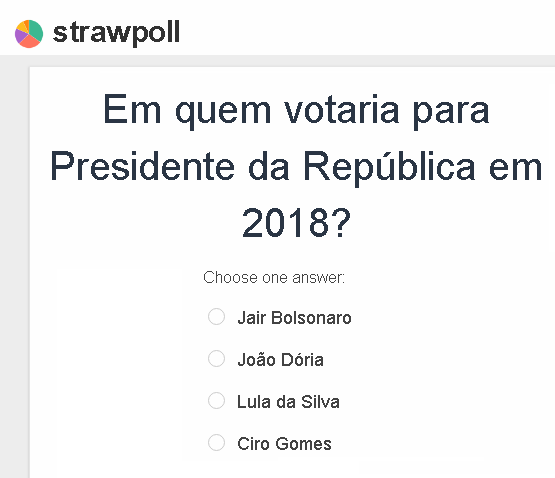
Task: Click the red slice of the pie logo
Action: [30, 42]
